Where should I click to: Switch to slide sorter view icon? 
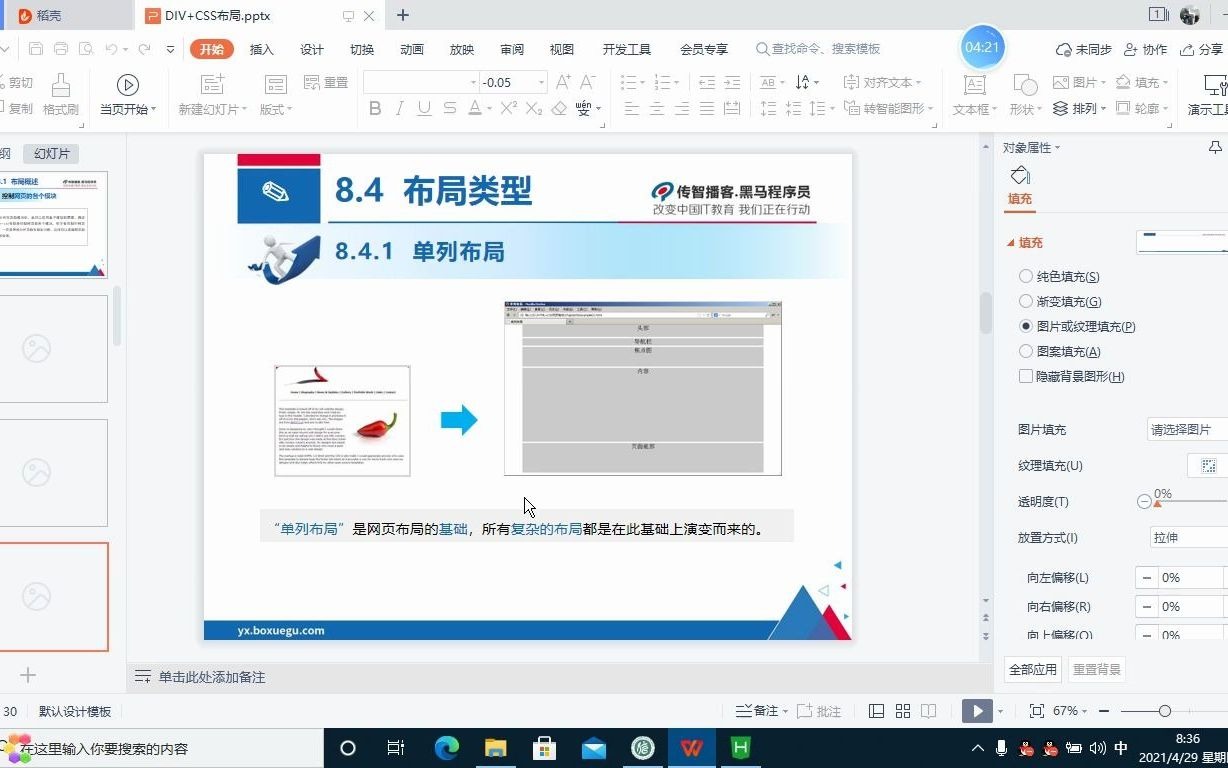click(902, 710)
